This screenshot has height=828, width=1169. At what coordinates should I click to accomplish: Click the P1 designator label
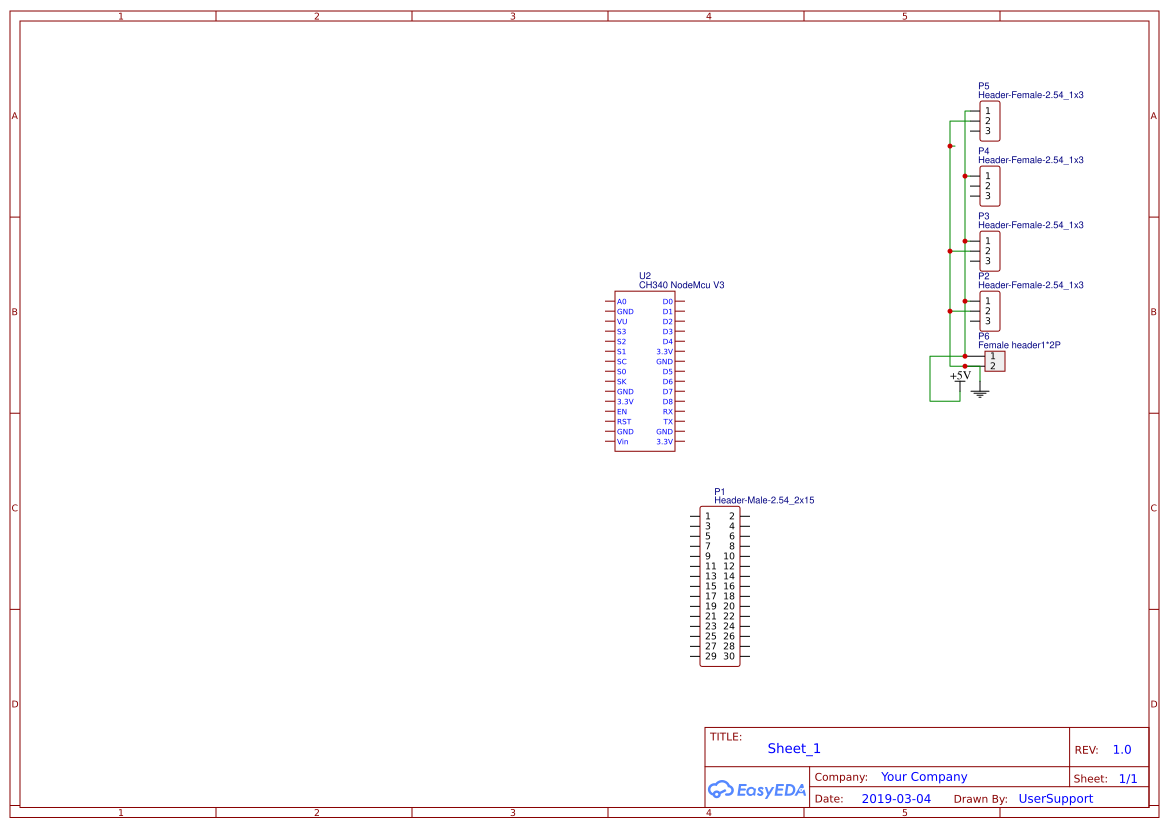click(719, 491)
